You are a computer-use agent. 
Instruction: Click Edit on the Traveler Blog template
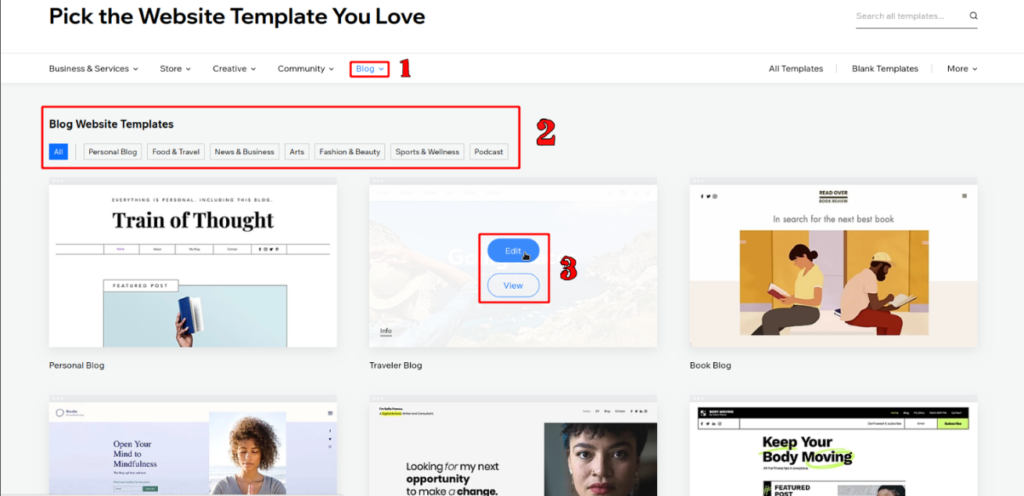[x=513, y=251]
